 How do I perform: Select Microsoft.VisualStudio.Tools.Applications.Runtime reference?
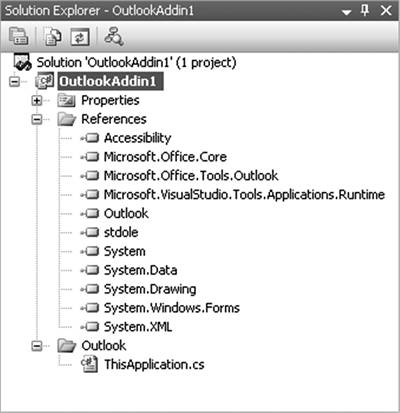coord(244,195)
